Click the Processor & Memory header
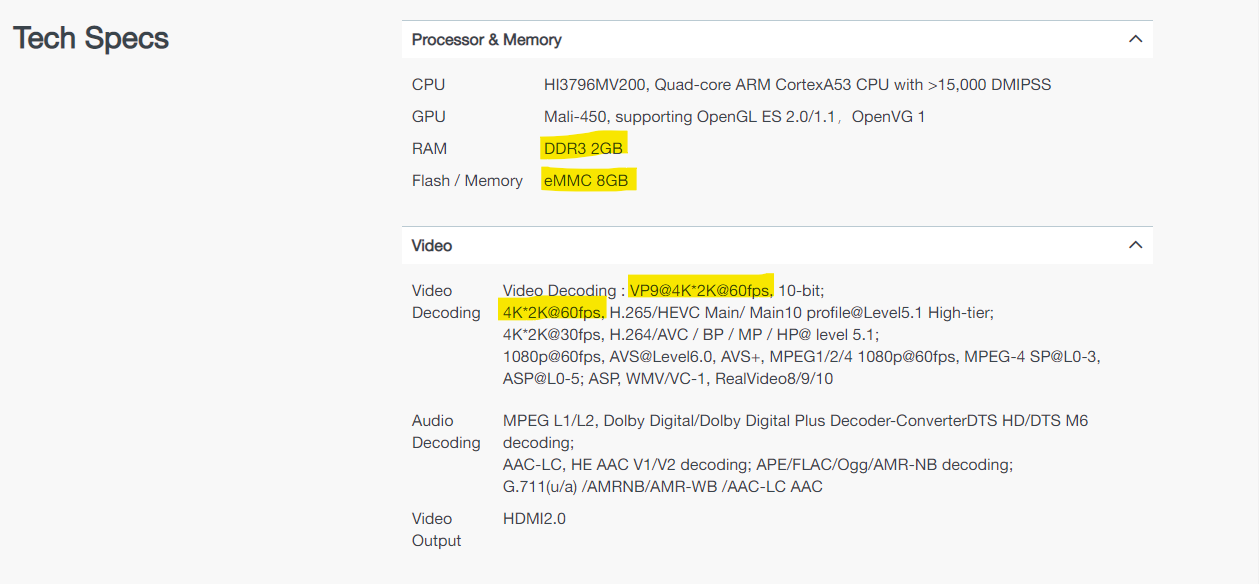Image resolution: width=1259 pixels, height=584 pixels. 777,40
